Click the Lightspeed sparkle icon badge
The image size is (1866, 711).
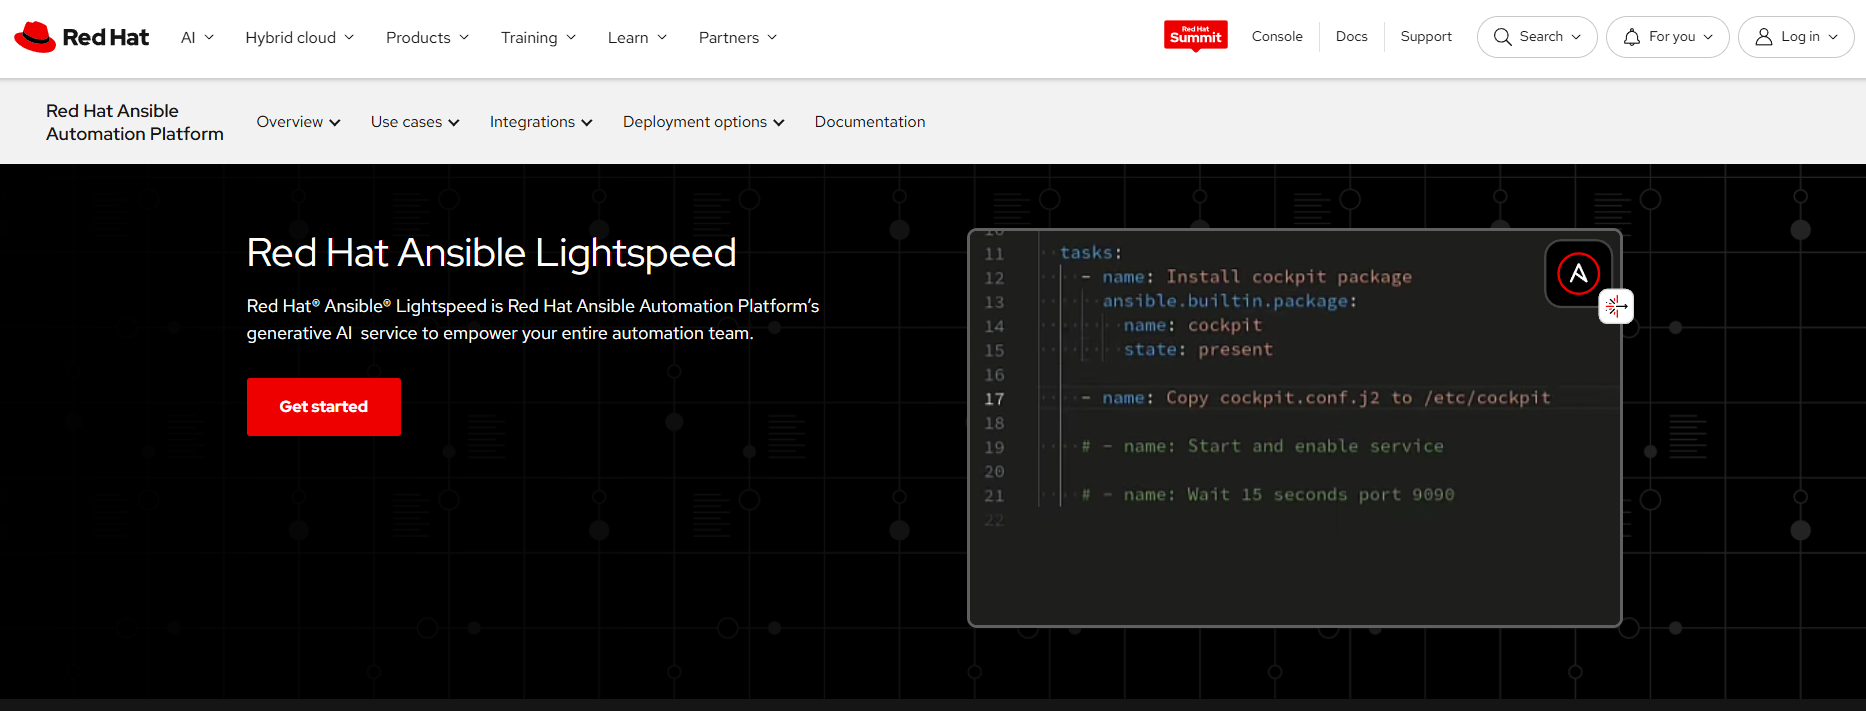click(x=1616, y=306)
